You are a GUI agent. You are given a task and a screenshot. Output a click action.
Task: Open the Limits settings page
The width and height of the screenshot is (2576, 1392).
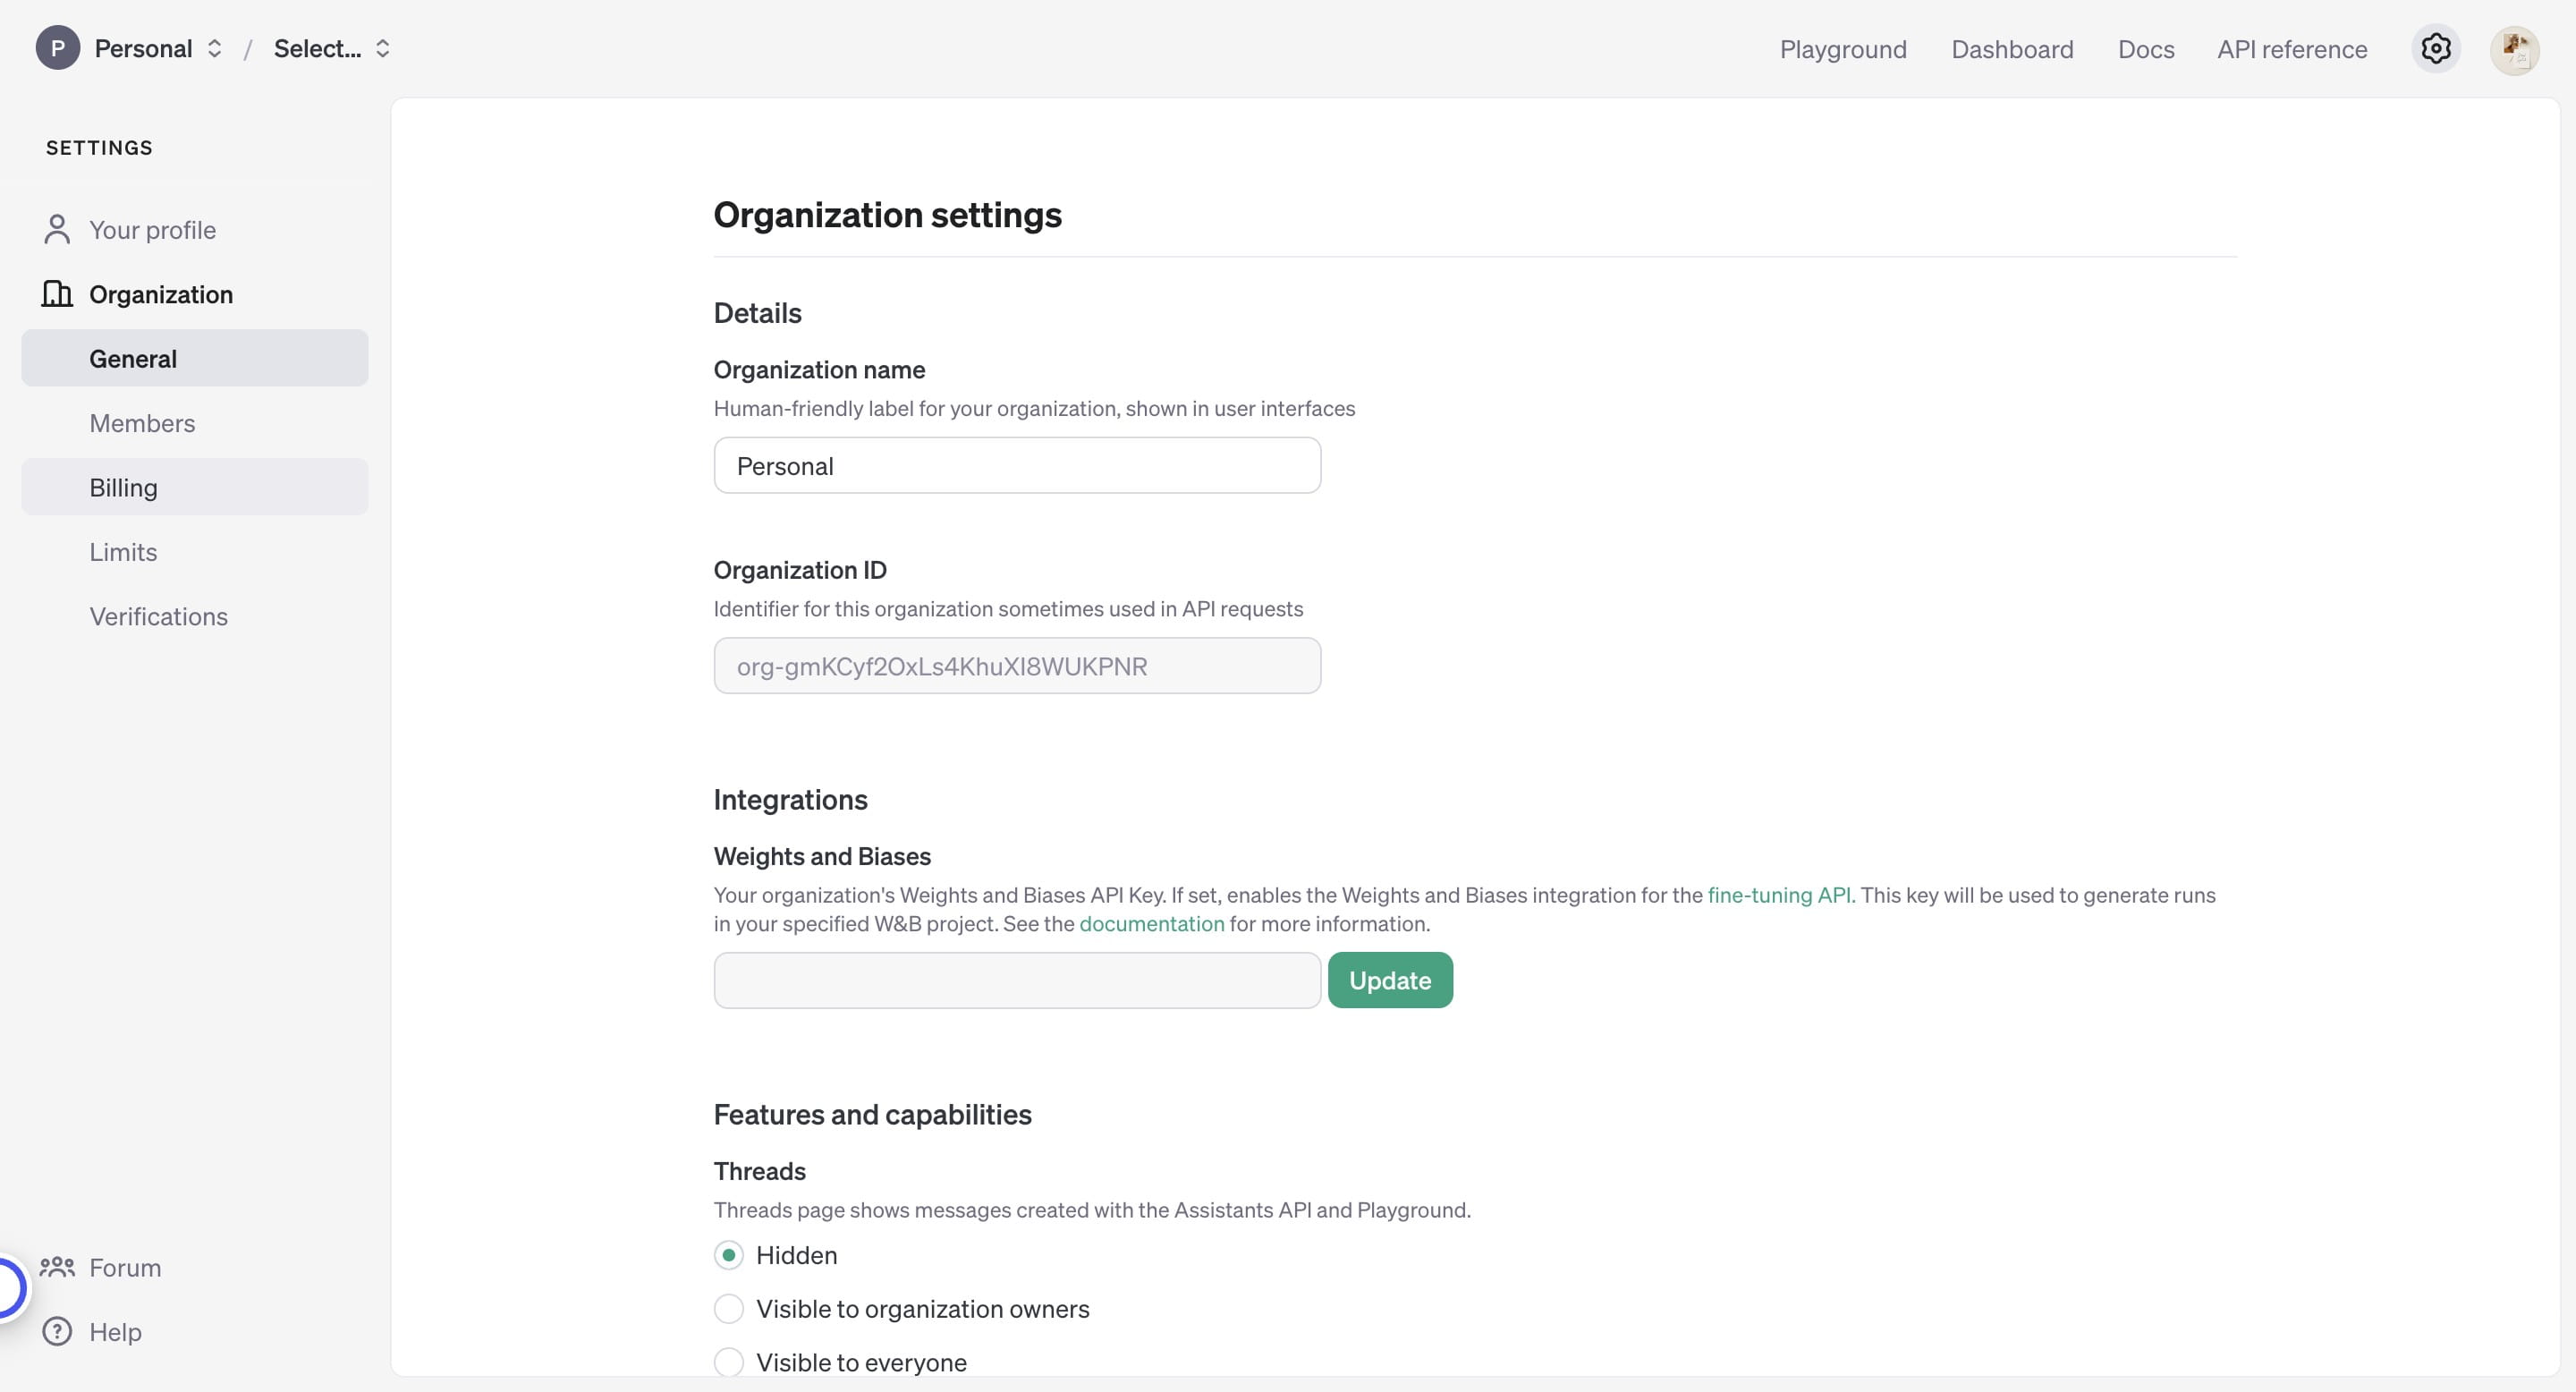123,552
